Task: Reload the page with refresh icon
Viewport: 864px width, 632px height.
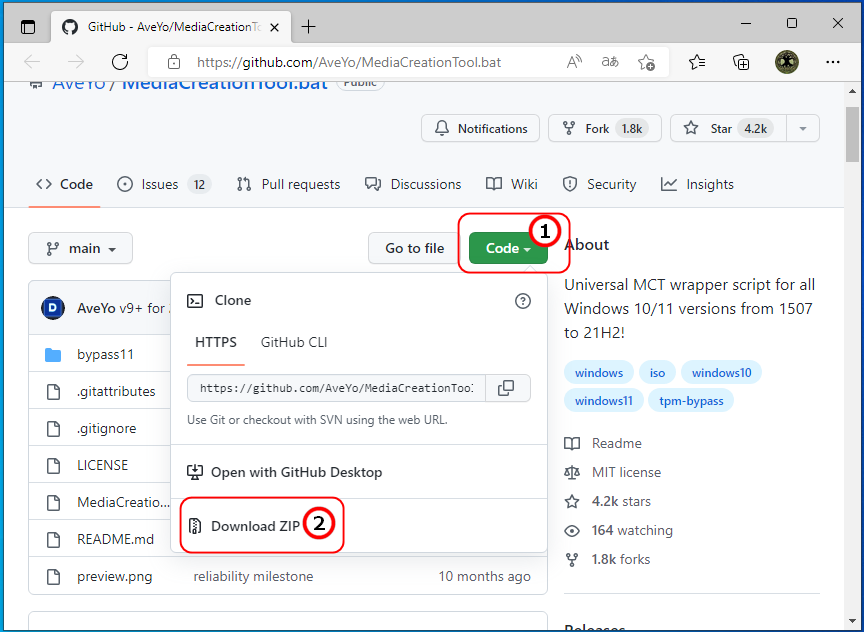Action: click(120, 62)
